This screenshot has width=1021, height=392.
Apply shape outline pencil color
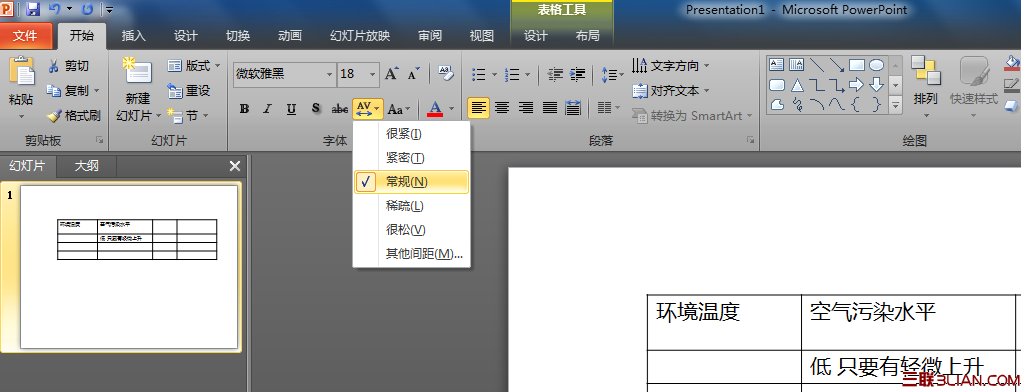coord(1011,85)
